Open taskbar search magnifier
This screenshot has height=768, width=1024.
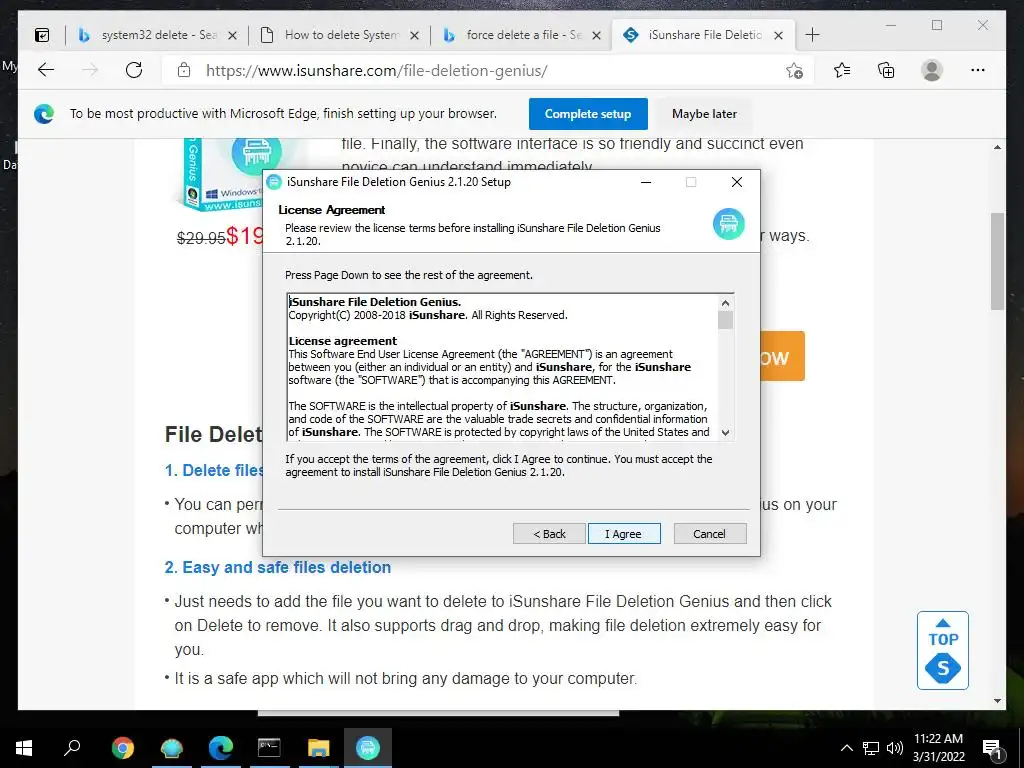pyautogui.click(x=72, y=747)
